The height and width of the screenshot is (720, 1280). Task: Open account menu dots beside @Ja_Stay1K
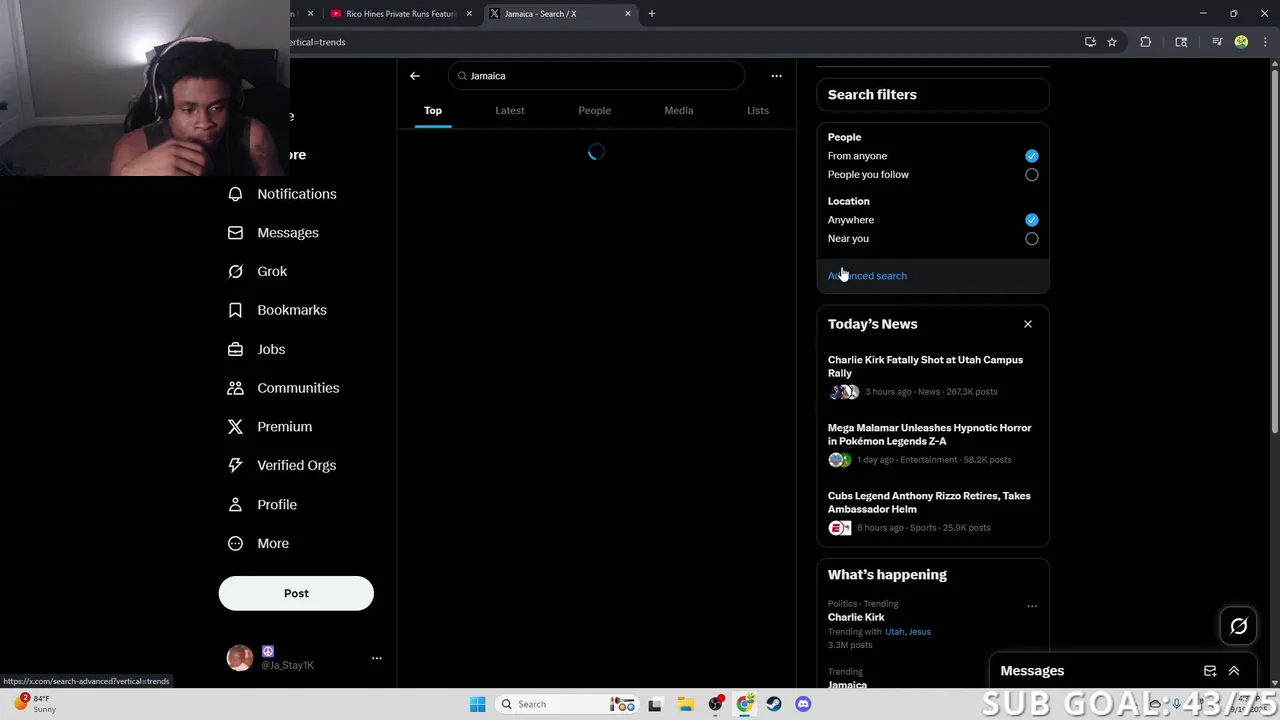coord(377,658)
